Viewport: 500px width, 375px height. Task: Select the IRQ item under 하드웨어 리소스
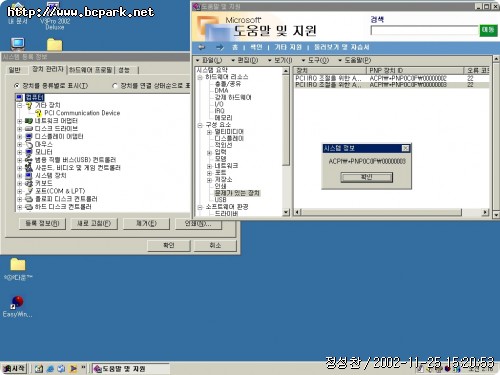[219, 111]
